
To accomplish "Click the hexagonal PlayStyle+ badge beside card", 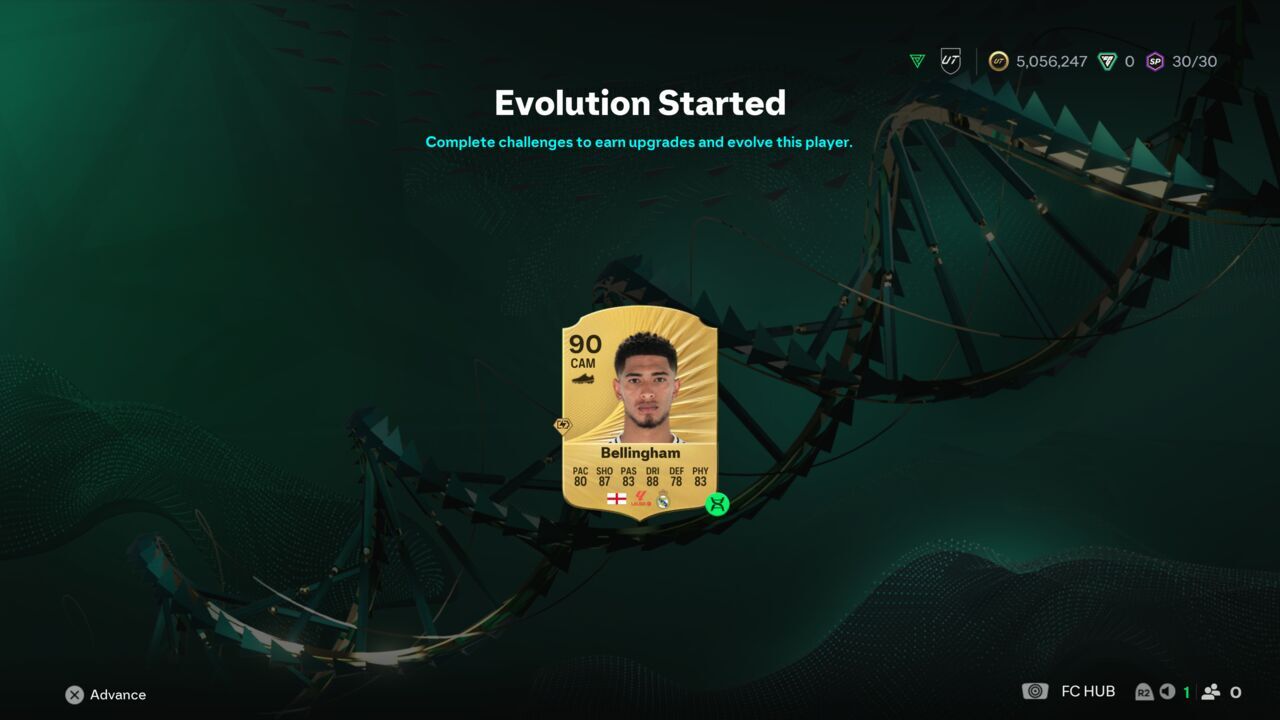I will (562, 424).
